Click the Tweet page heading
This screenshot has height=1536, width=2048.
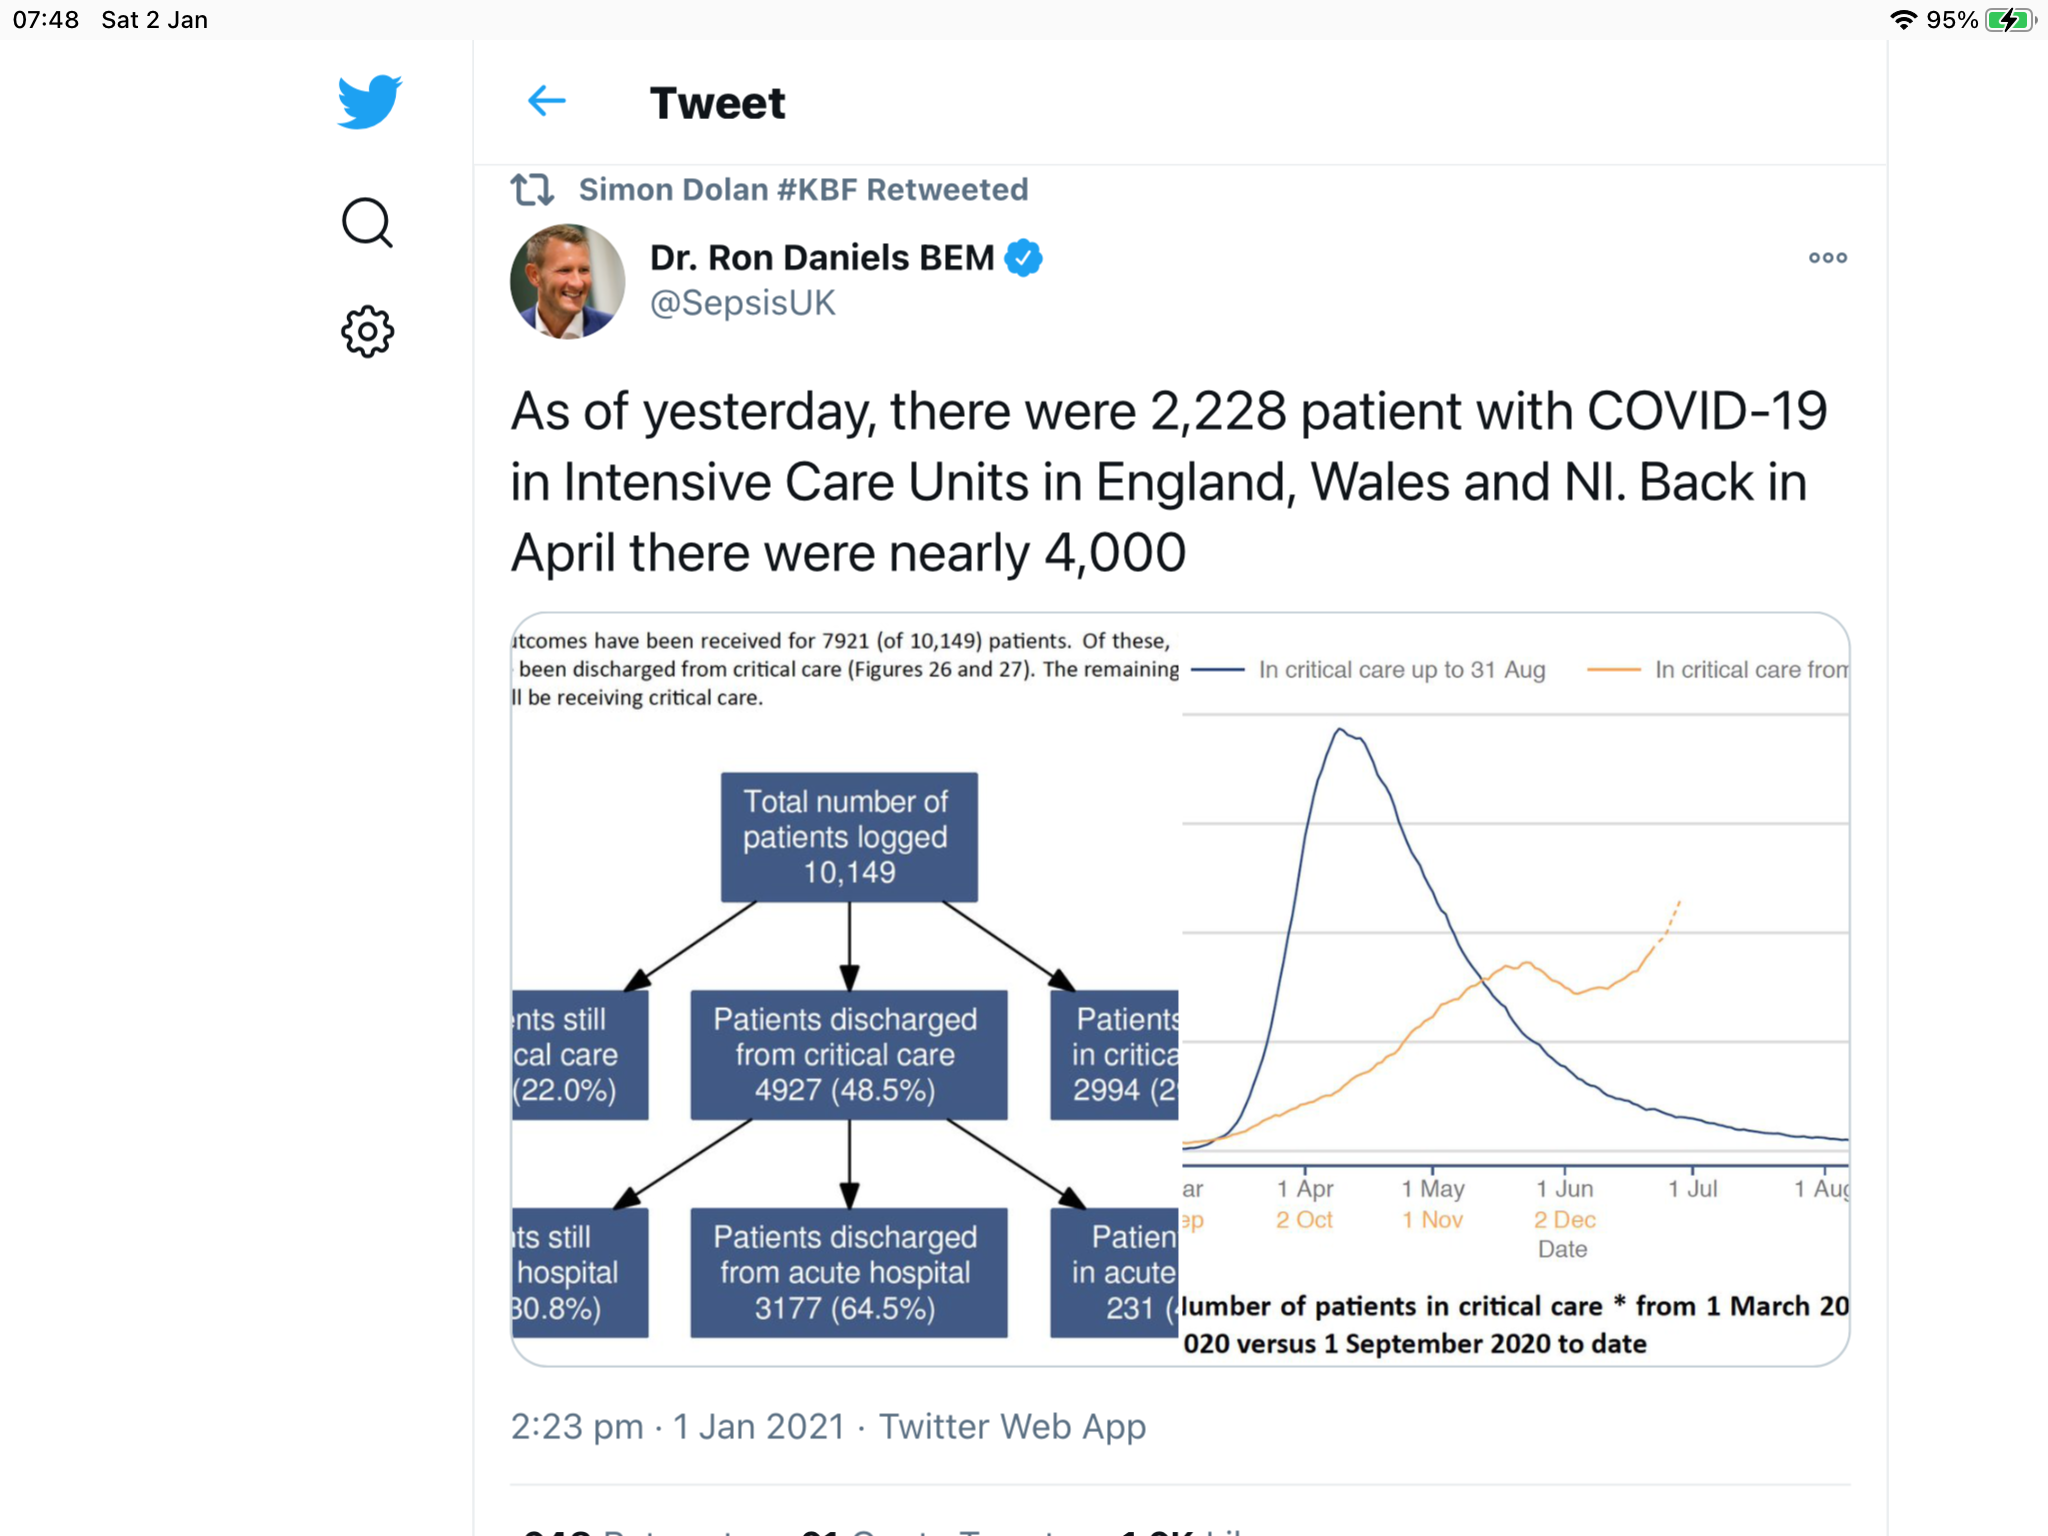[717, 103]
